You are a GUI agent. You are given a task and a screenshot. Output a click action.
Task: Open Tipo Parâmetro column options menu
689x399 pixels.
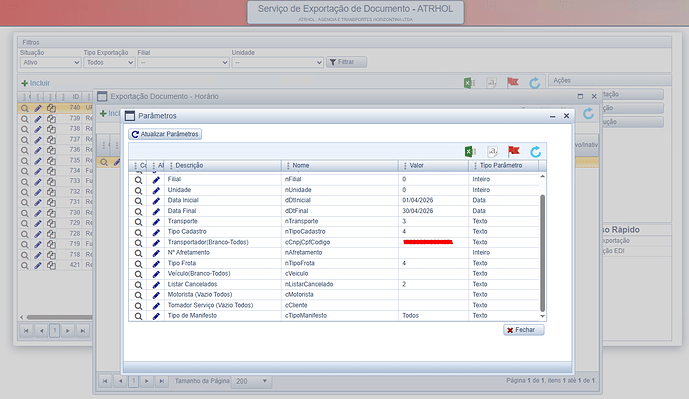click(475, 166)
